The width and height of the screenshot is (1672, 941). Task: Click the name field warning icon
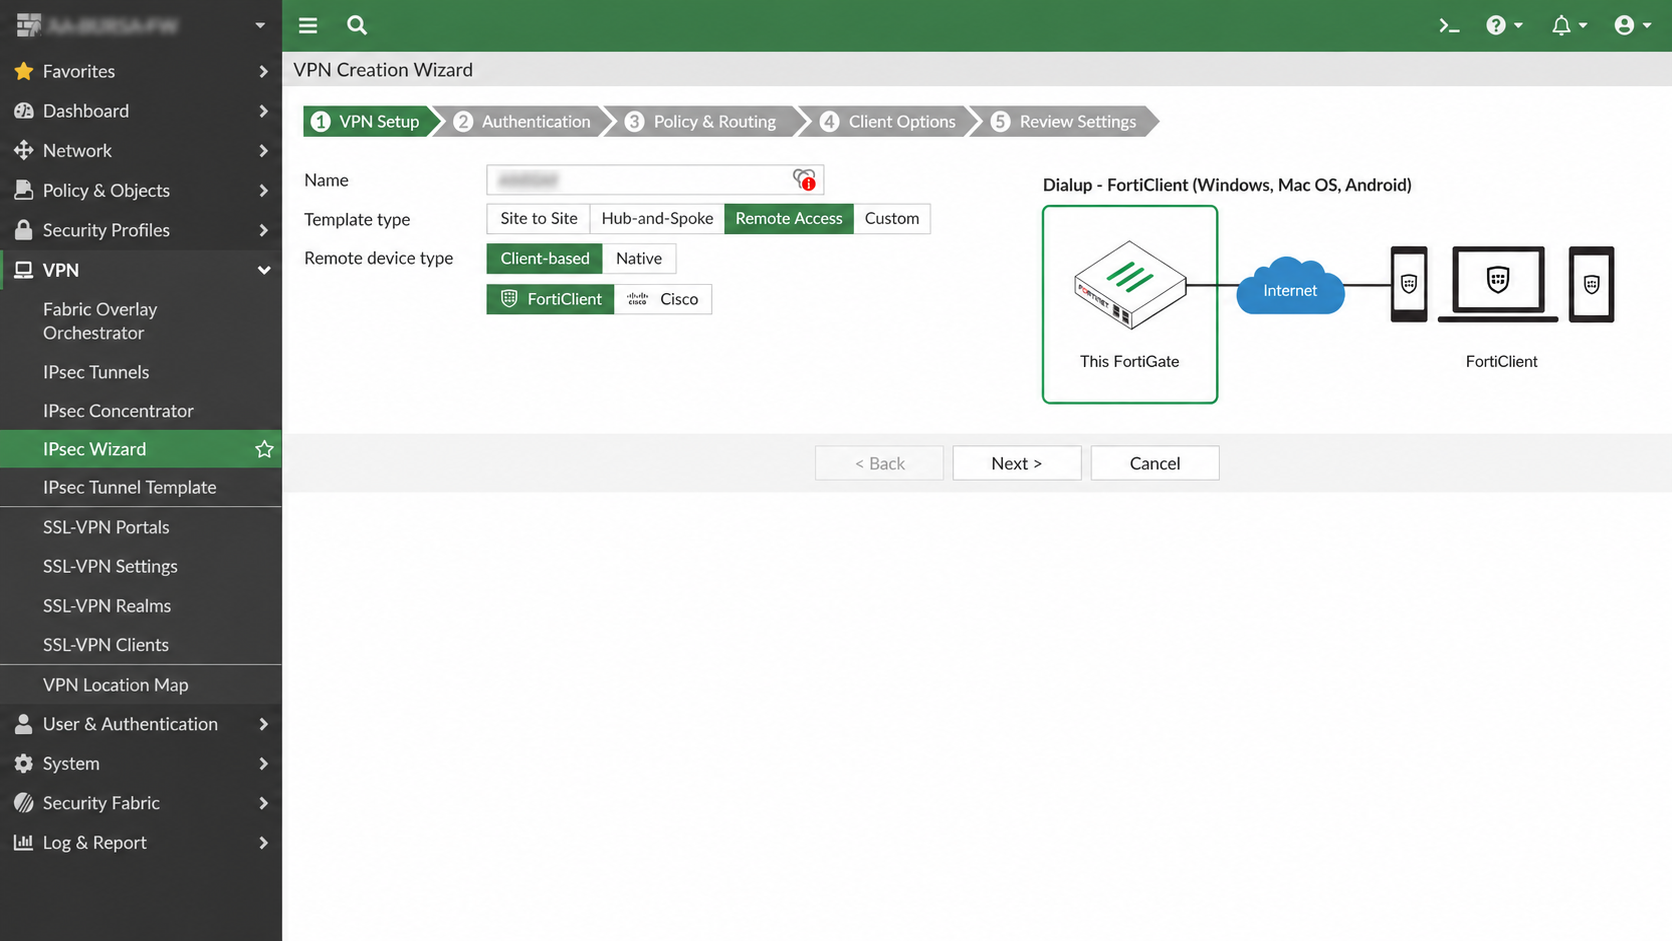[x=804, y=180]
